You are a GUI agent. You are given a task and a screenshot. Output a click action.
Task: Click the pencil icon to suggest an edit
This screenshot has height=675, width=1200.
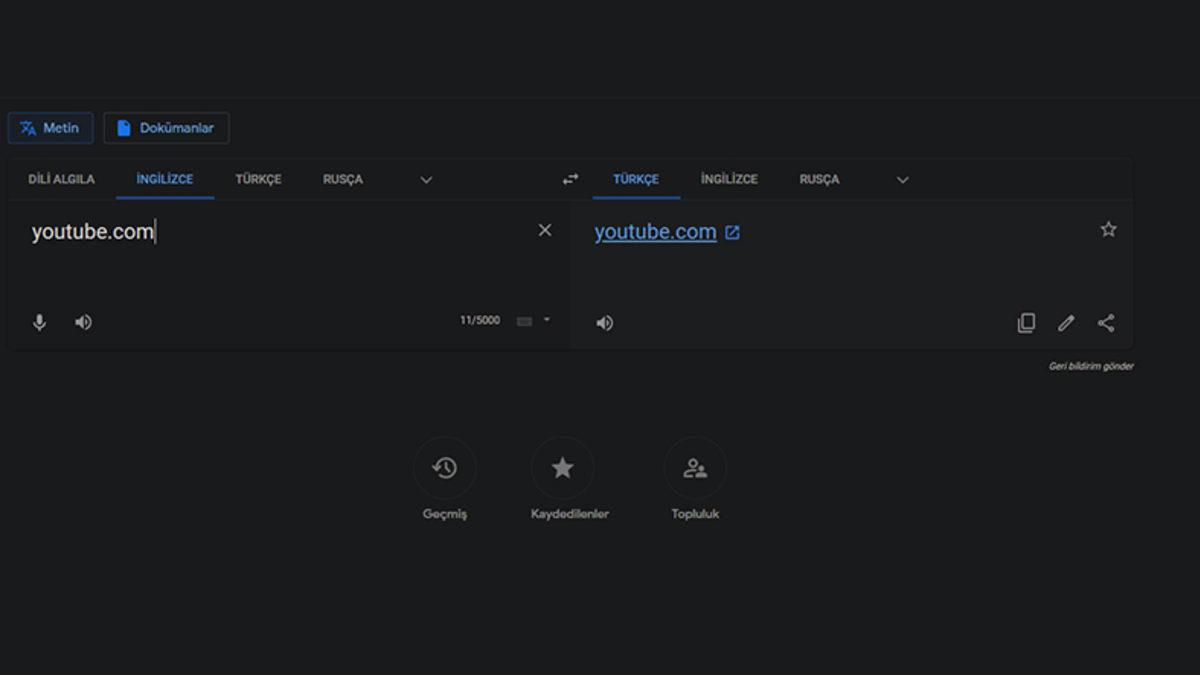[1066, 323]
